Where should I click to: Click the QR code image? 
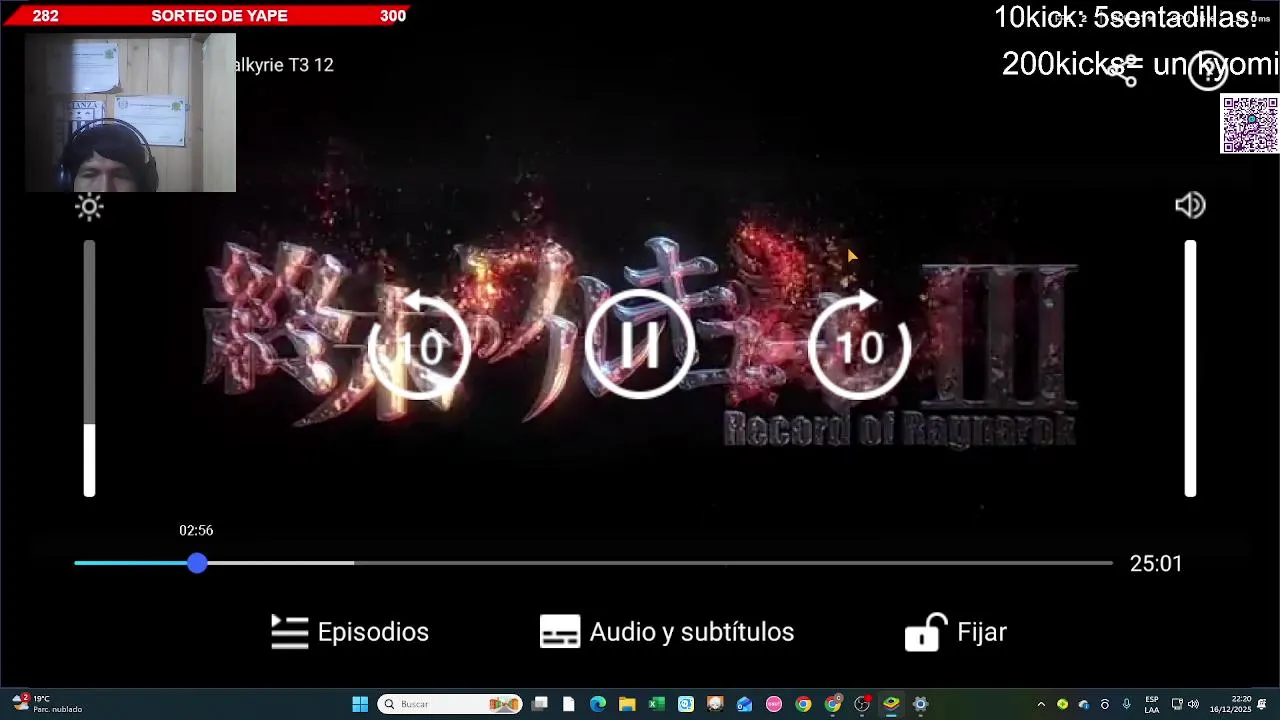[1250, 124]
